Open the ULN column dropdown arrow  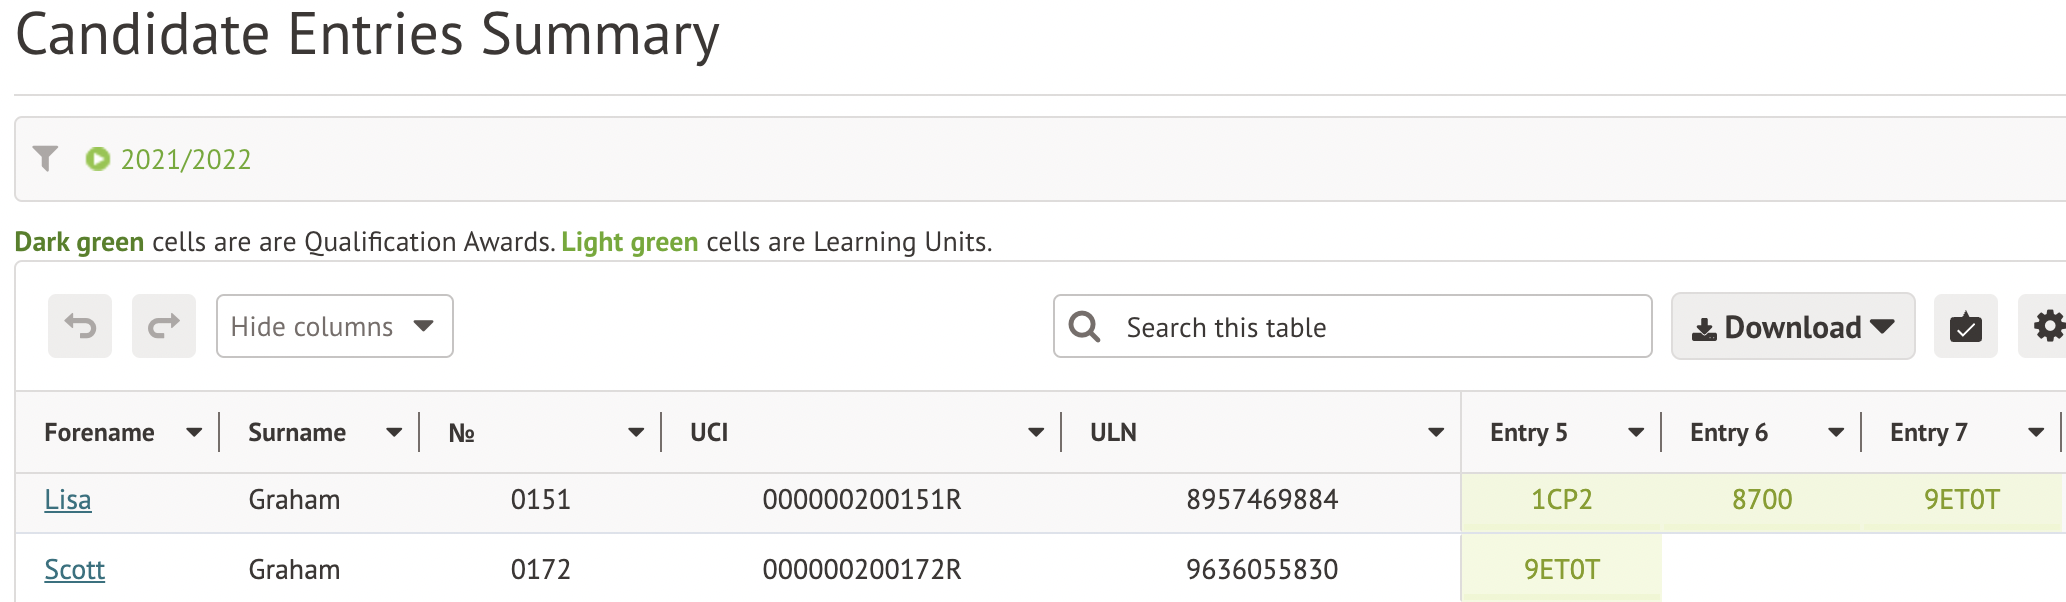tap(1436, 433)
